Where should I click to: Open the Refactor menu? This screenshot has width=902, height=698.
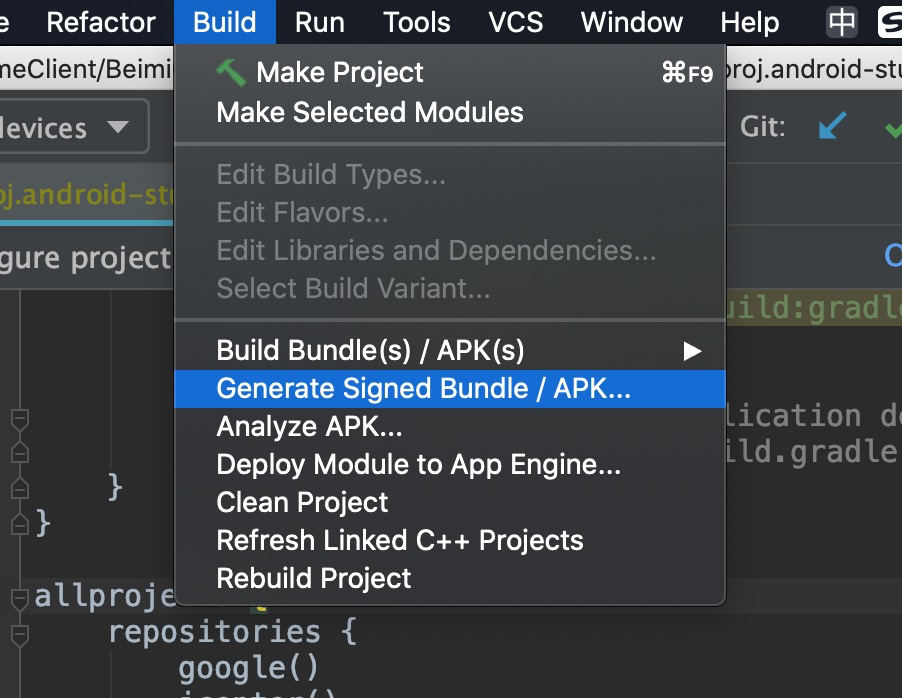(x=101, y=22)
